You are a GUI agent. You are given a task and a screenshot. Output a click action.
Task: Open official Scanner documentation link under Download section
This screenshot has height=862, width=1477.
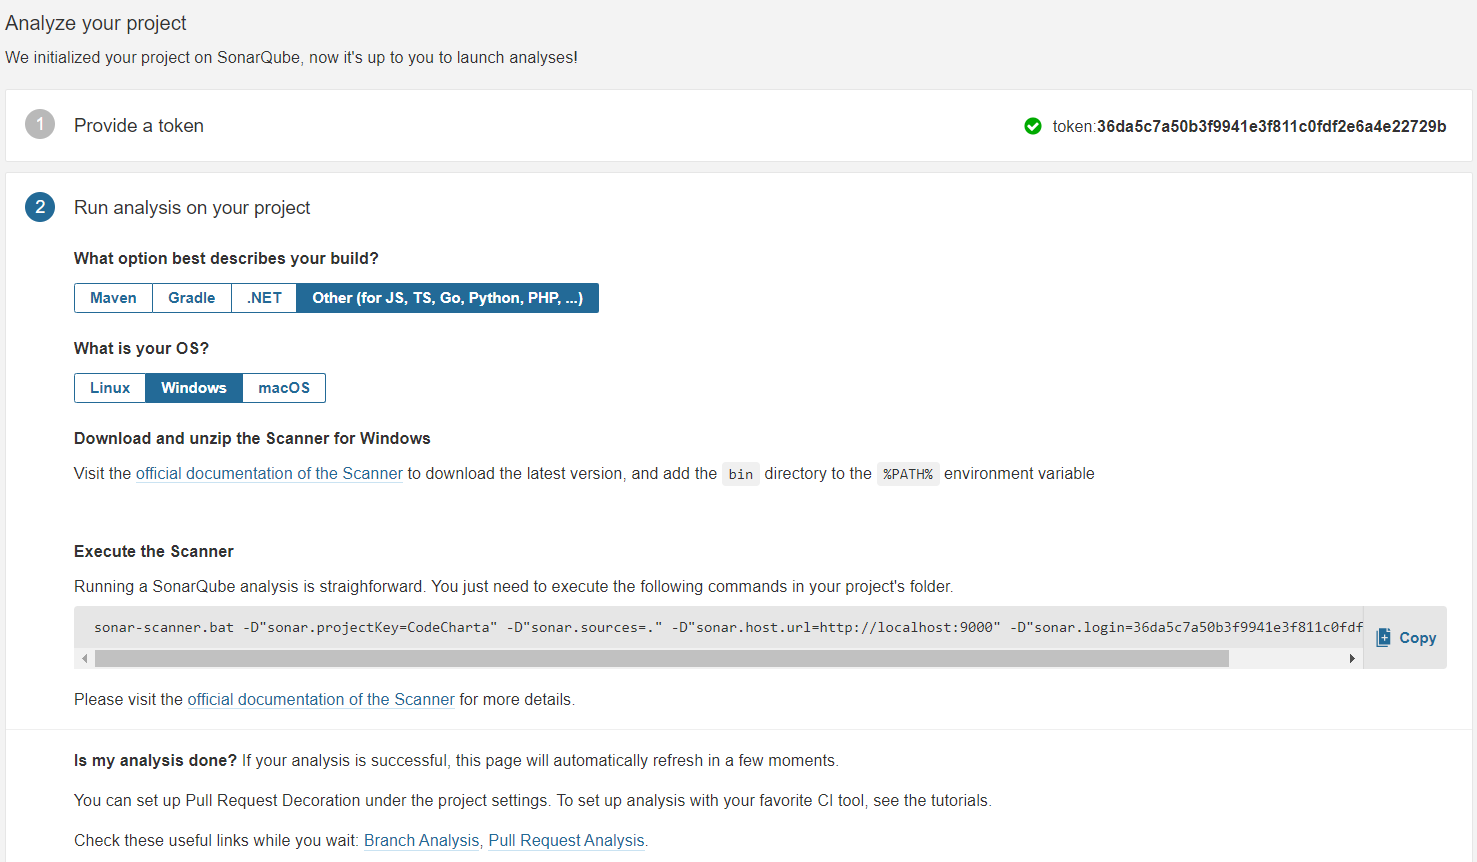tap(269, 474)
